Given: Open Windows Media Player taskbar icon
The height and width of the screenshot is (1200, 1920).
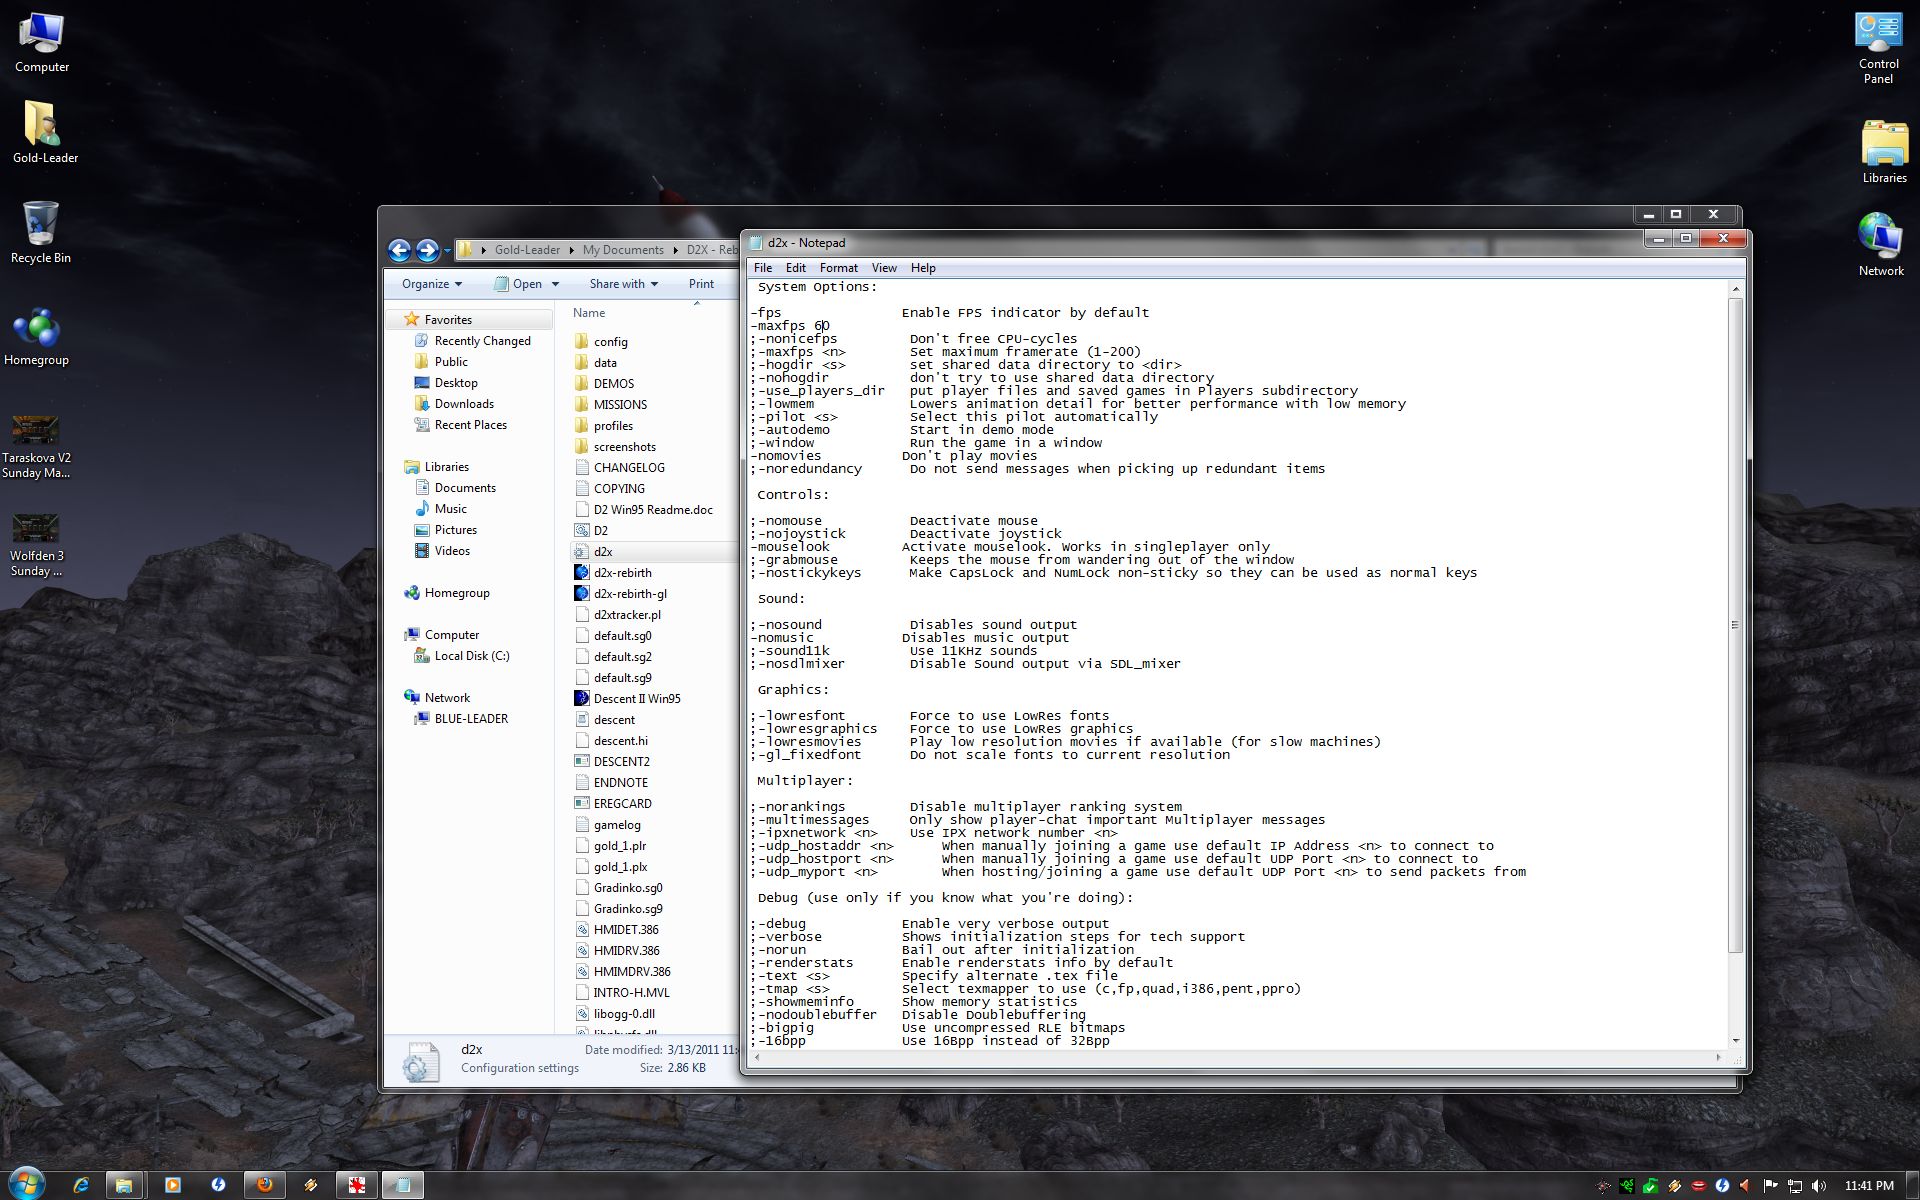Looking at the screenshot, I should click(171, 1185).
